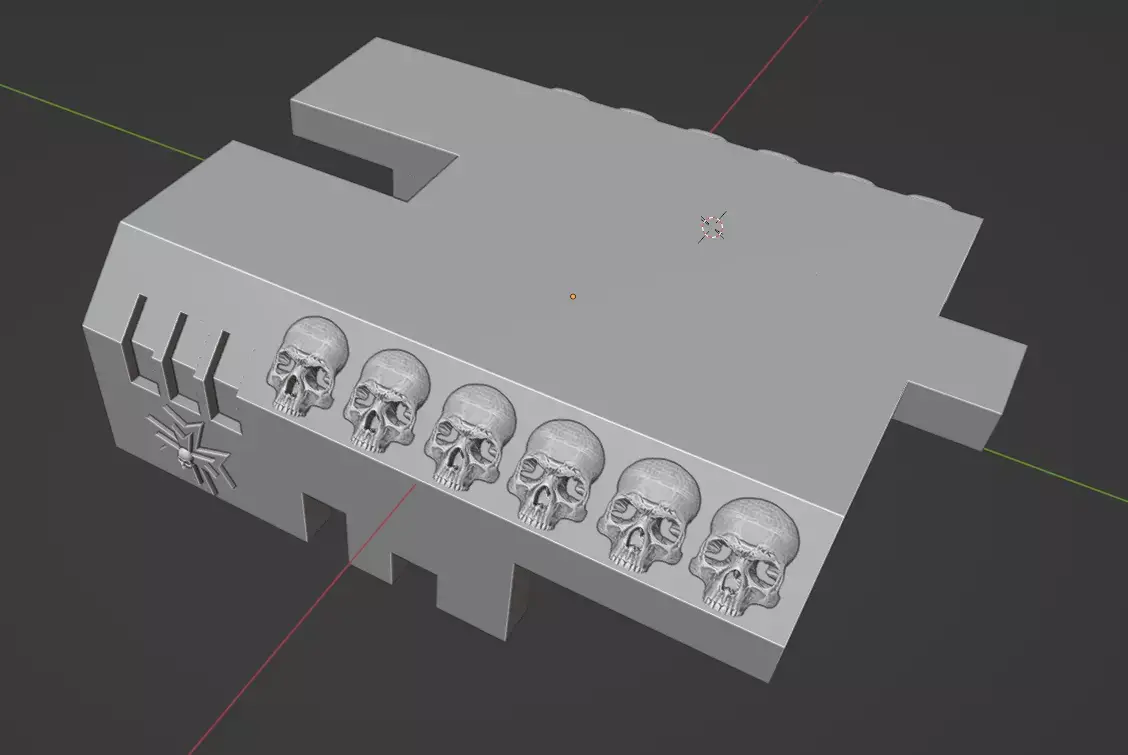Click the 3D cursor in the viewport
This screenshot has width=1128, height=755.
[712, 227]
